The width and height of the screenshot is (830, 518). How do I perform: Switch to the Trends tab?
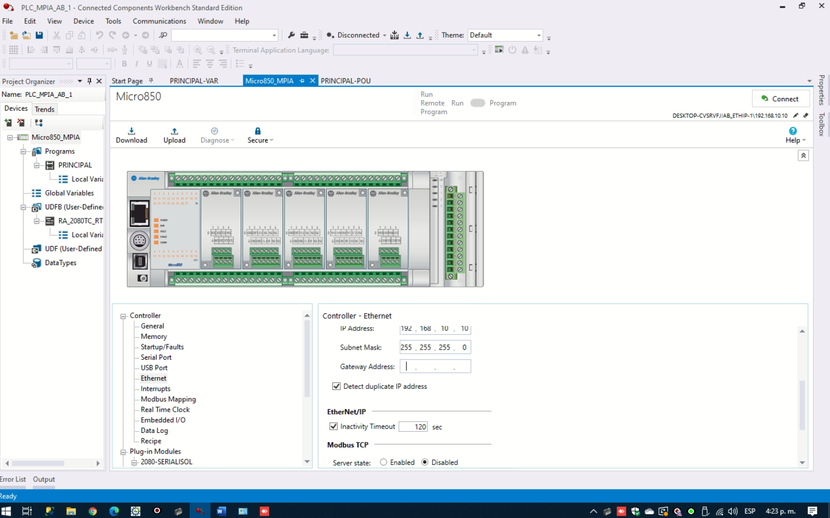(44, 109)
